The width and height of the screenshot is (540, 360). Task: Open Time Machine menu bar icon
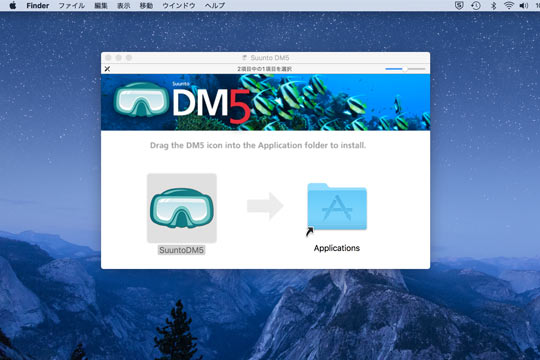[x=476, y=6]
